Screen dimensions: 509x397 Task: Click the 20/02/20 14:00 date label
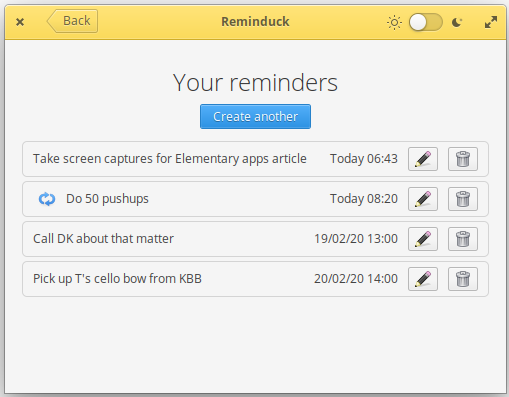click(356, 279)
